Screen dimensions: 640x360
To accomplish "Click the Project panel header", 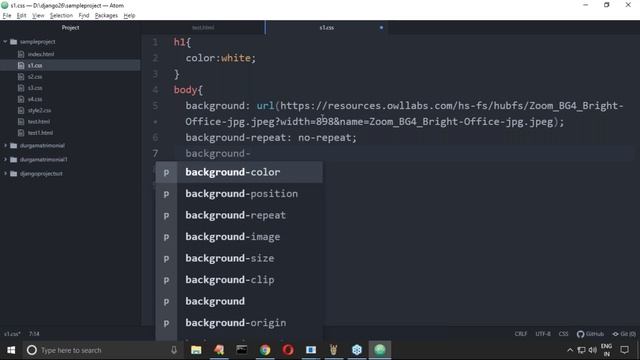I will pos(70,27).
